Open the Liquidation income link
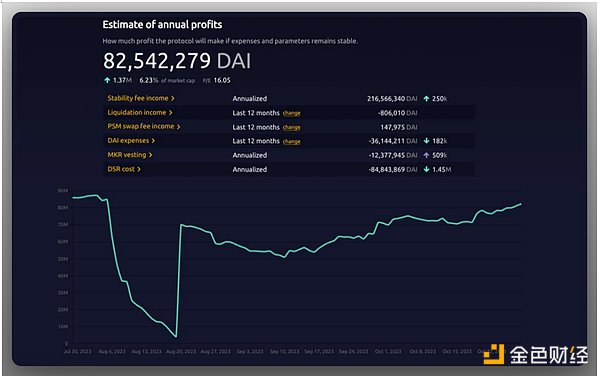The height and width of the screenshot is (376, 600). (x=140, y=112)
